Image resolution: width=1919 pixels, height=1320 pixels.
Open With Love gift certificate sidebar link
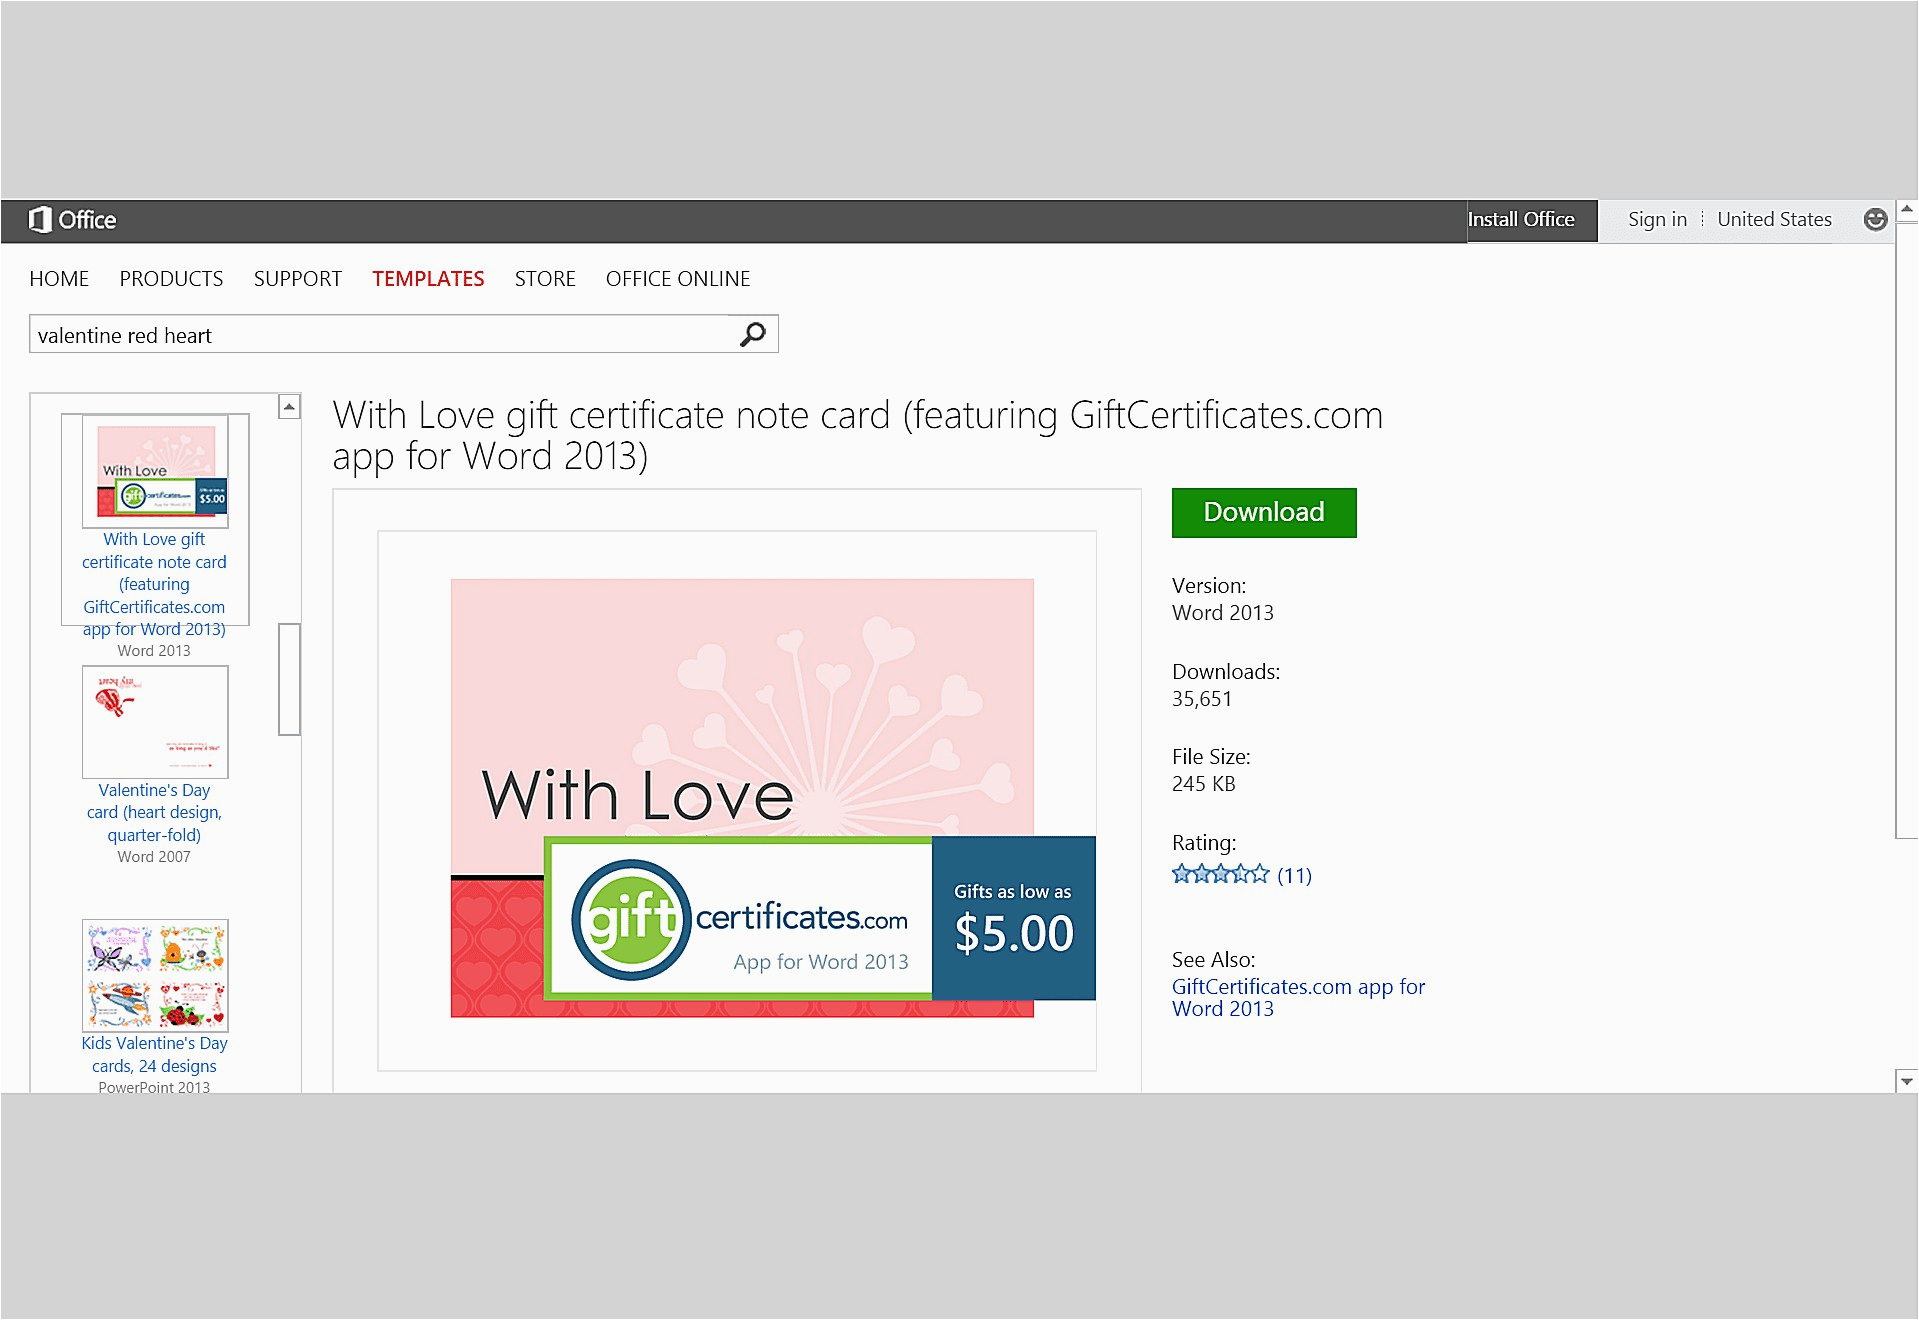(154, 584)
